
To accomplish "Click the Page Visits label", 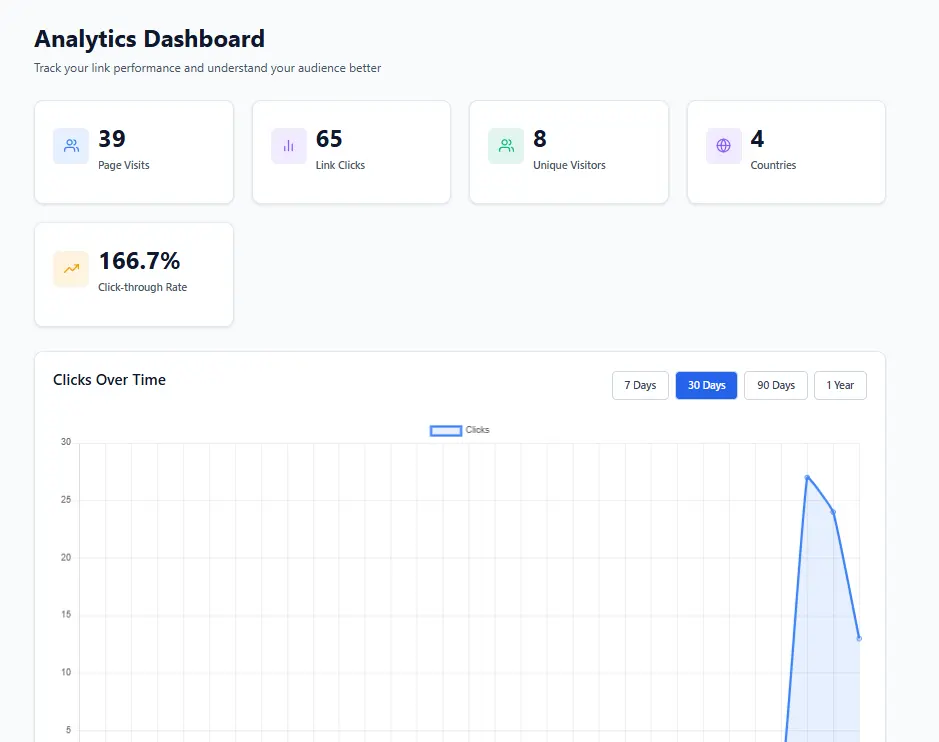I will (124, 165).
